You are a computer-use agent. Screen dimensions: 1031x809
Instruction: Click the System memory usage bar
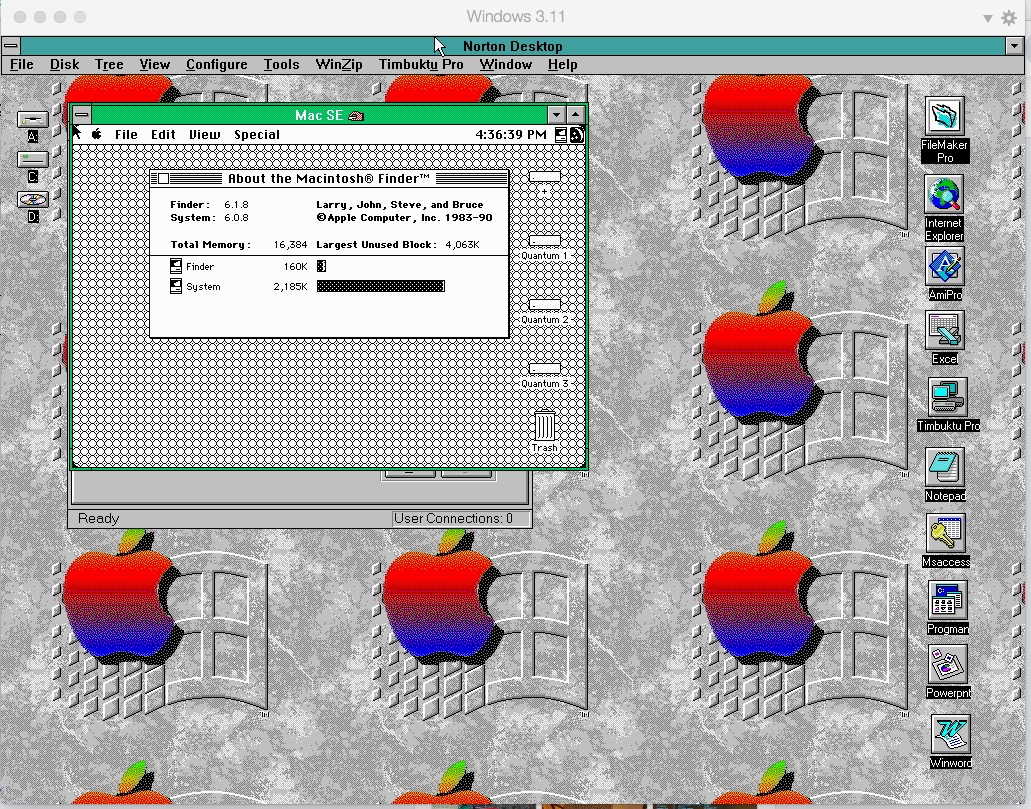381,286
